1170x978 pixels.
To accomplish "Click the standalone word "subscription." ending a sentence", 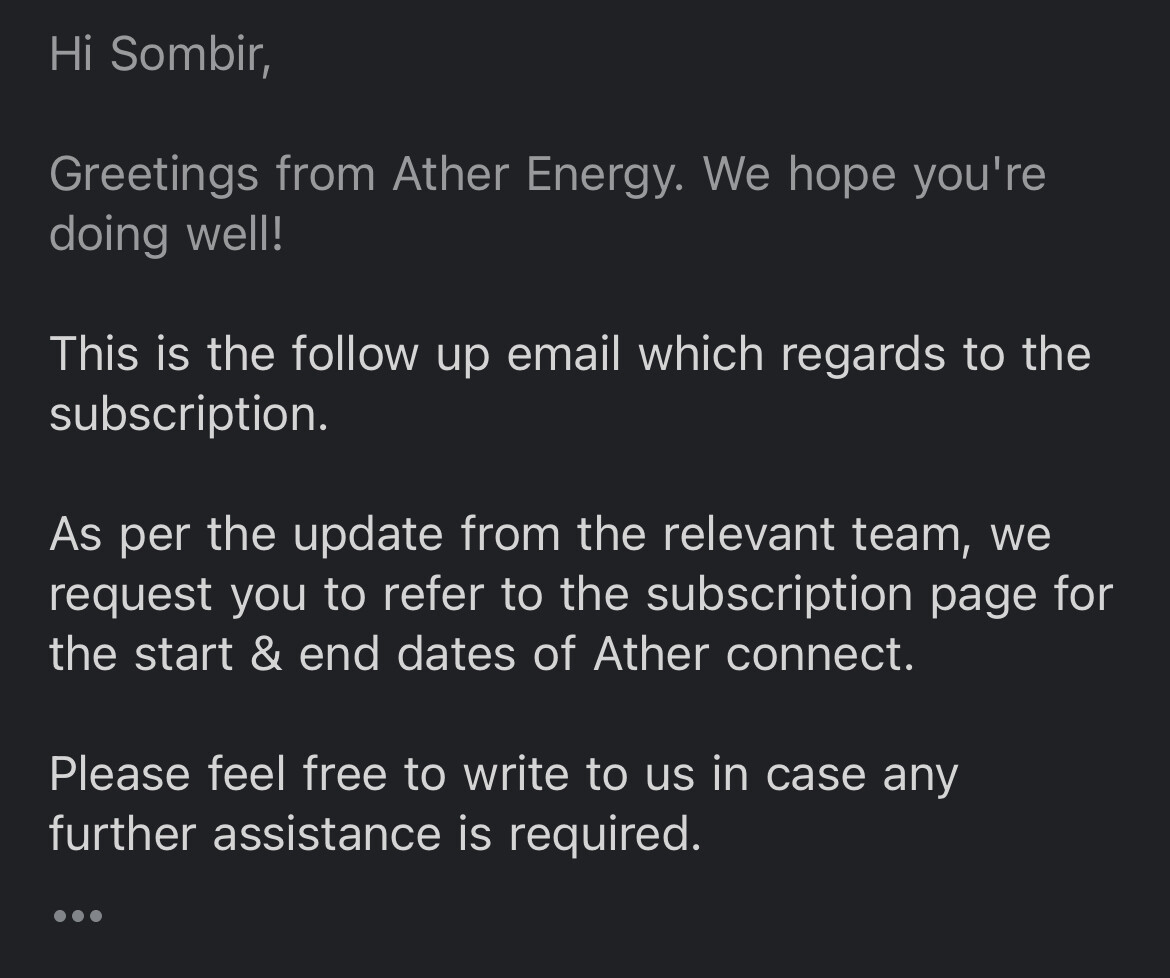I will point(189,416).
